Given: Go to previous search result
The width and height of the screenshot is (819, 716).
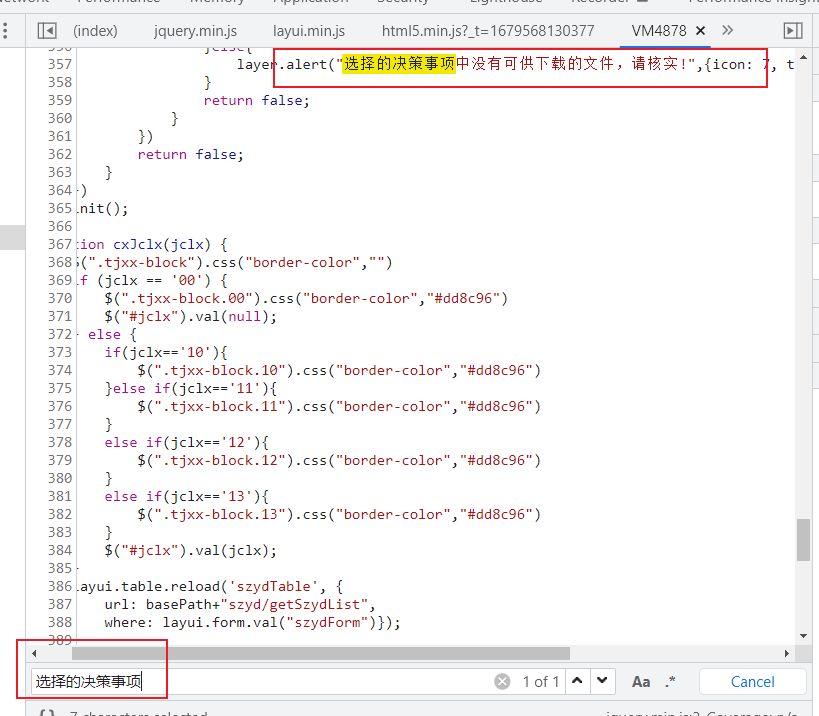Looking at the screenshot, I should (577, 682).
